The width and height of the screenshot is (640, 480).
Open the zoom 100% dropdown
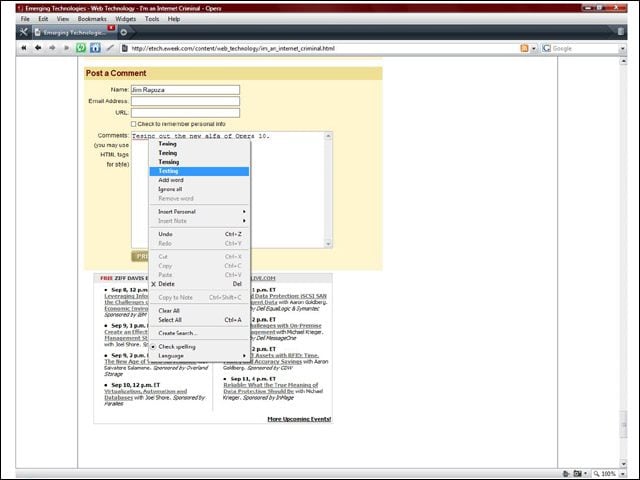click(622, 474)
